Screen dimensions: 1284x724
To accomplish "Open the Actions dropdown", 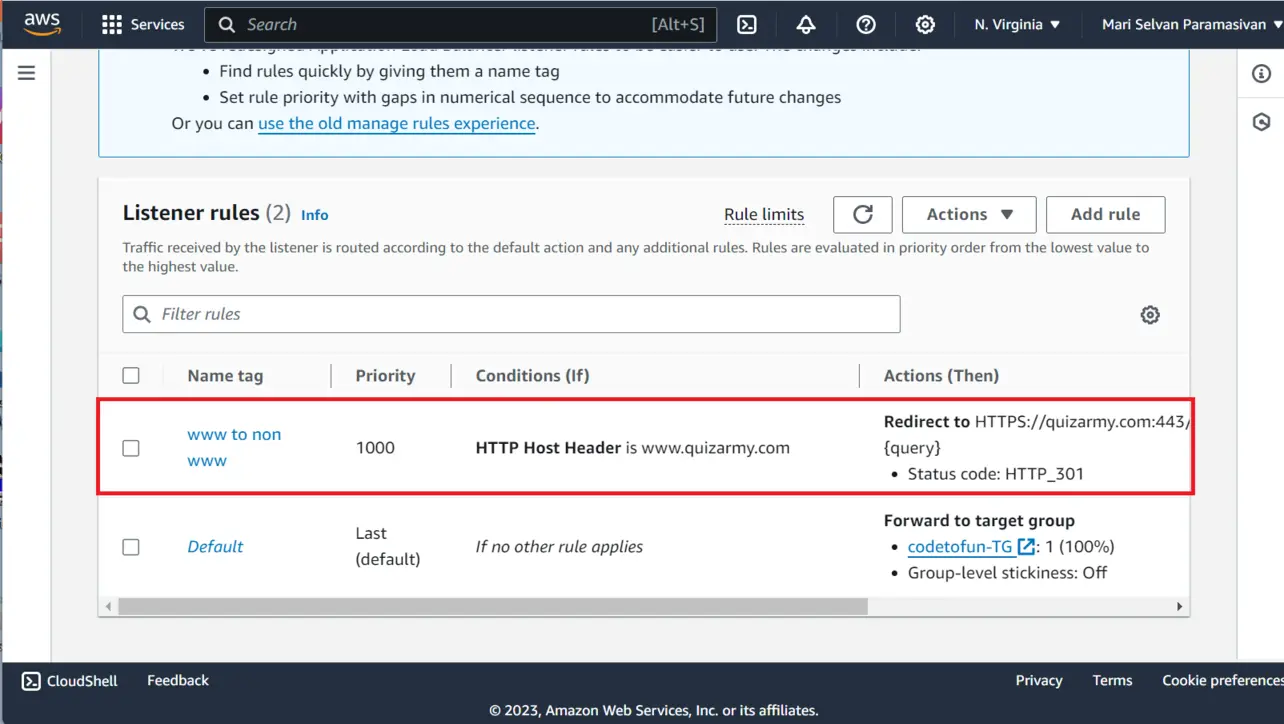I will pos(969,214).
